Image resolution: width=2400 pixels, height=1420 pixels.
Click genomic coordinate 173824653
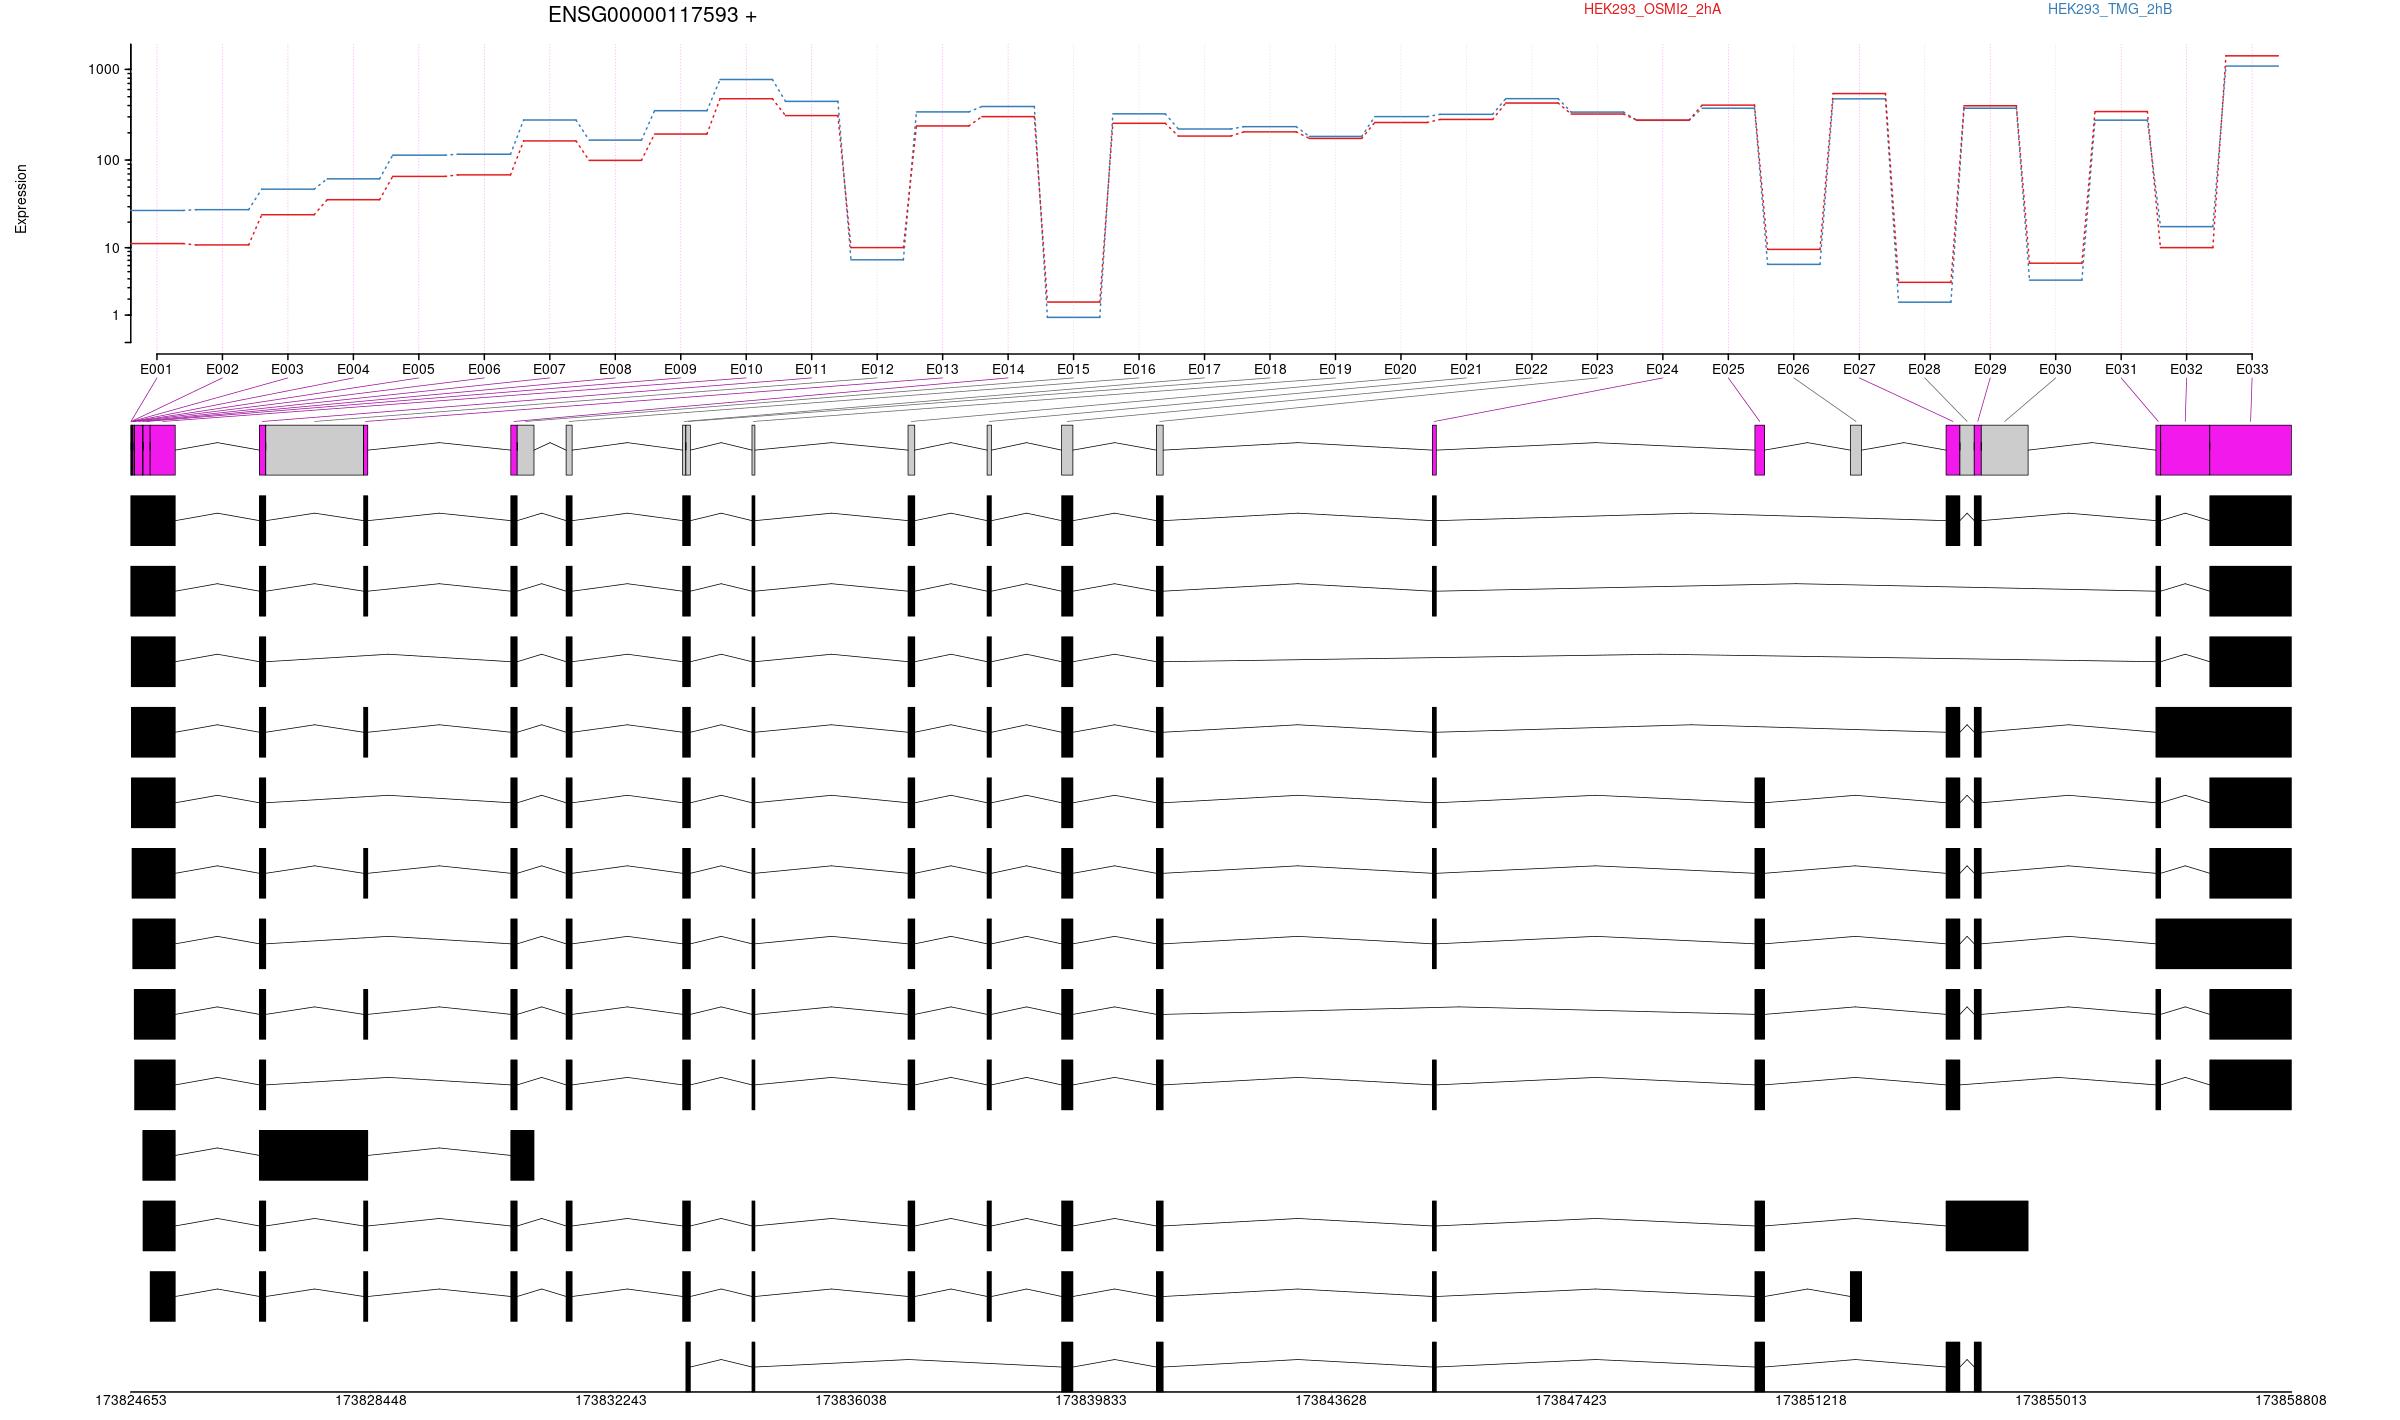click(x=131, y=1401)
